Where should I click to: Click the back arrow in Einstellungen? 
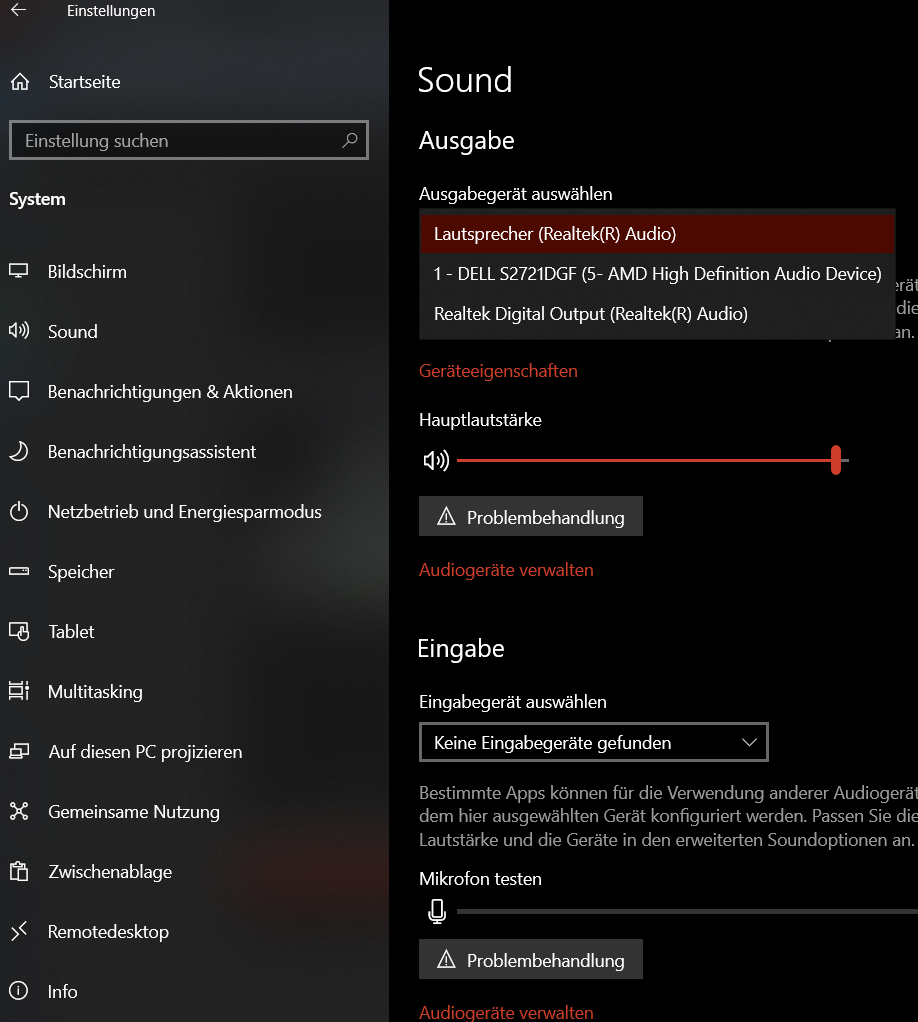[x=18, y=11]
